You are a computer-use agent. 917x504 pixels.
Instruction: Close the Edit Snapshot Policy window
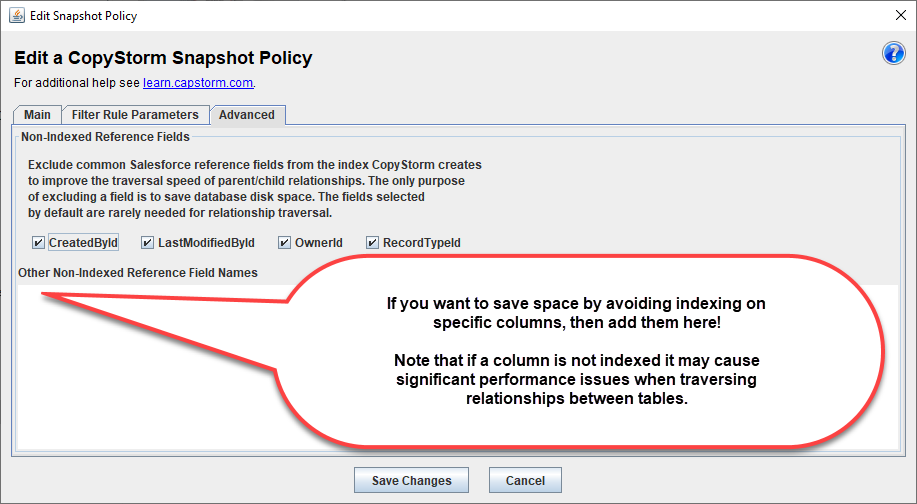click(x=901, y=15)
